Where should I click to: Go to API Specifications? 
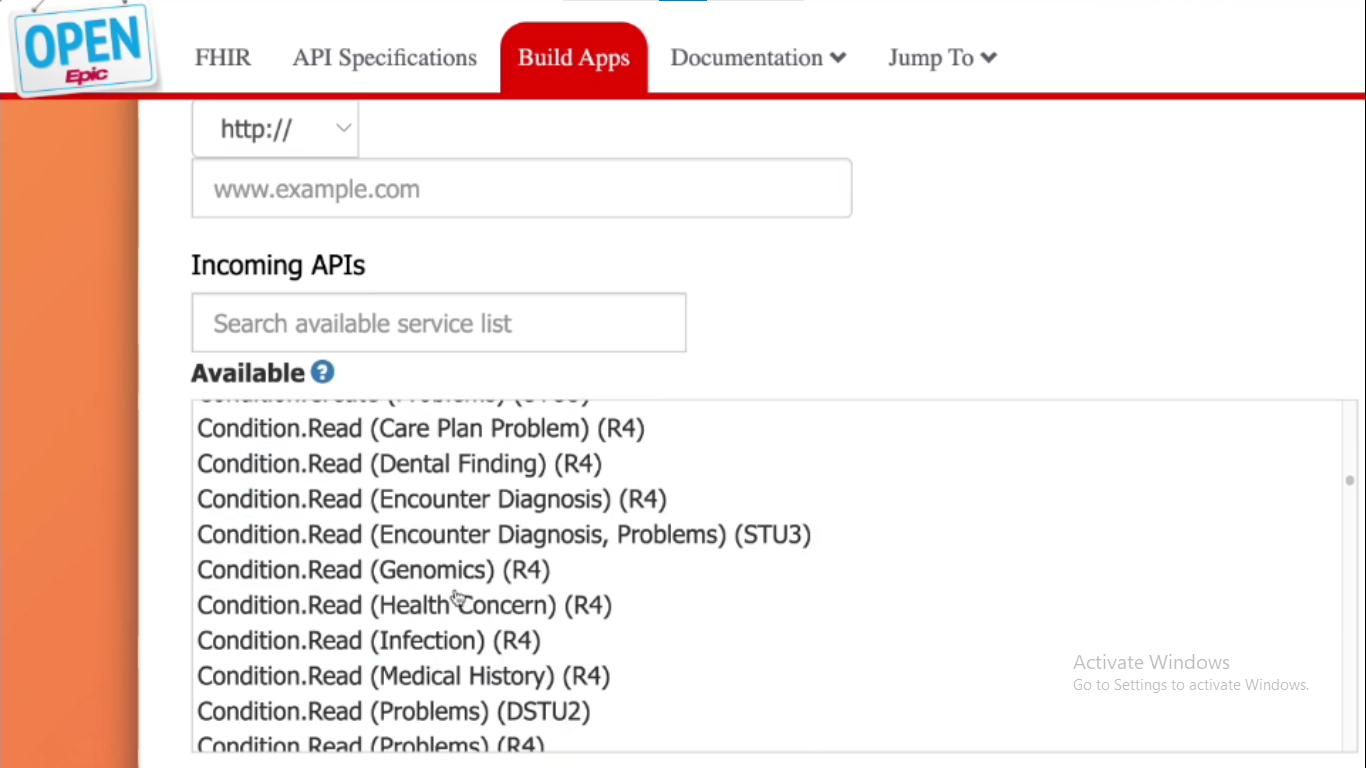click(x=385, y=58)
